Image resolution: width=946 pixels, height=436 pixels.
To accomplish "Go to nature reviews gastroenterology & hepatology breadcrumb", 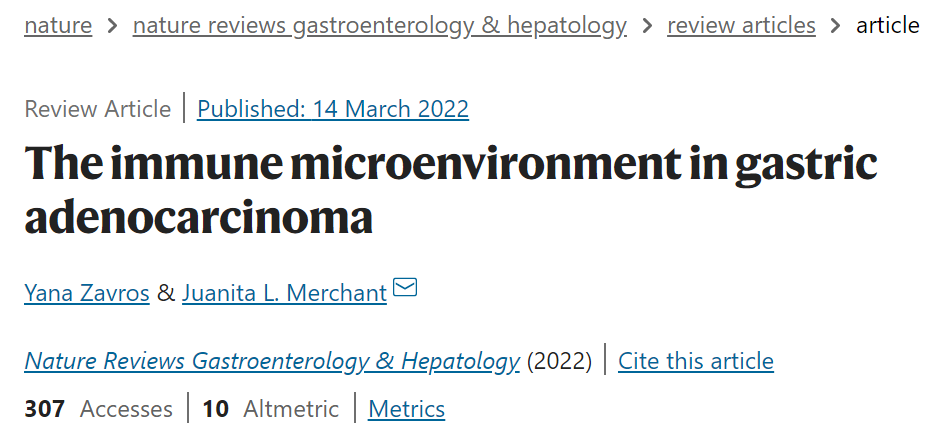I will click(379, 26).
